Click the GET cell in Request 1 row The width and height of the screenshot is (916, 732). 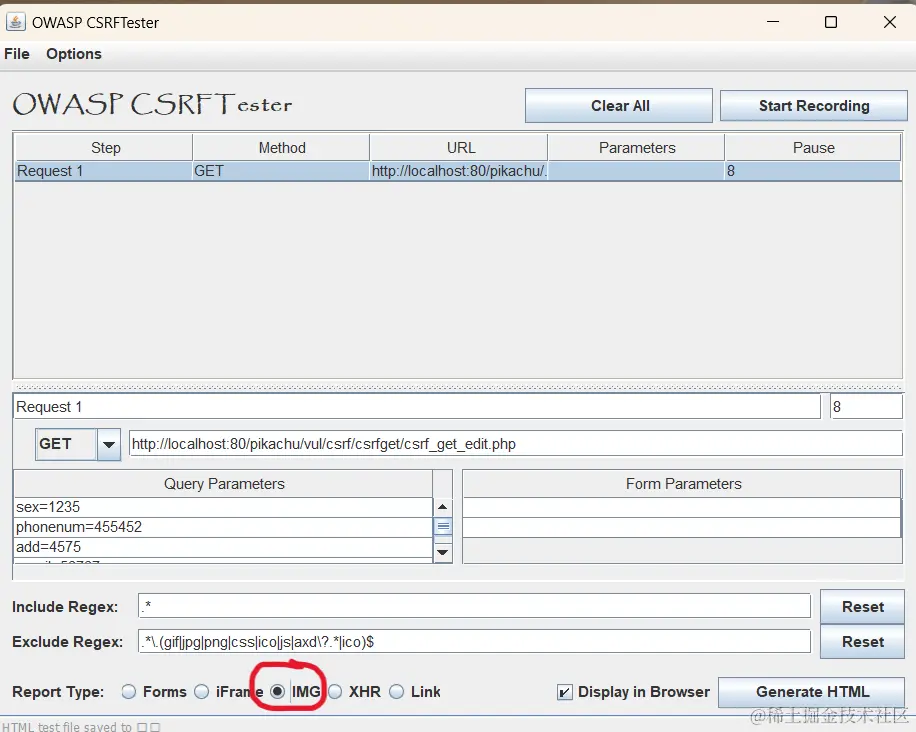pos(282,171)
